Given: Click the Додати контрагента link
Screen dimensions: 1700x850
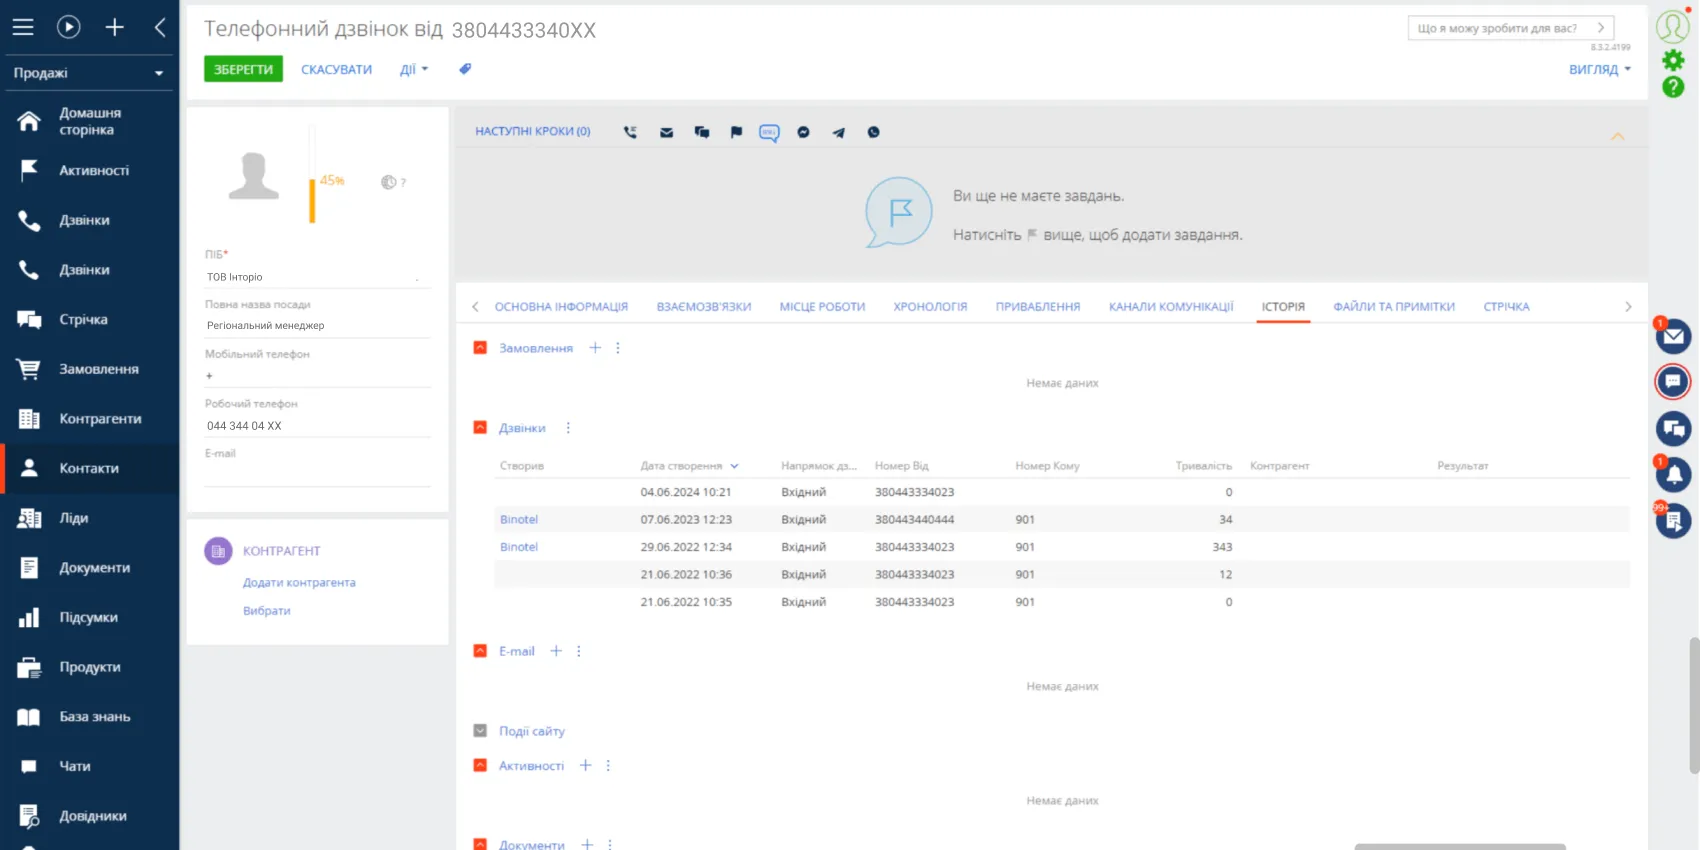Looking at the screenshot, I should [x=299, y=583].
